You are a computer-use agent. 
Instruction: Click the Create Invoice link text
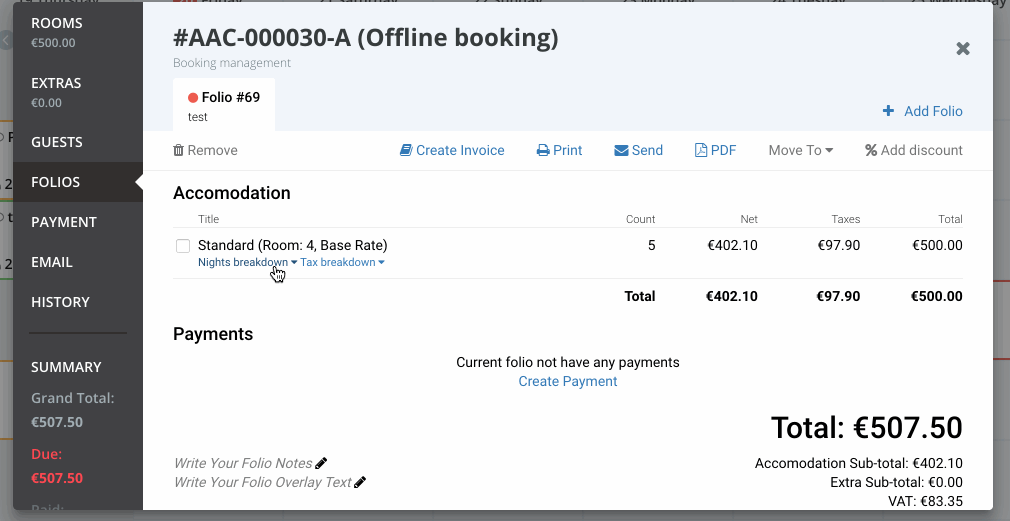460,150
